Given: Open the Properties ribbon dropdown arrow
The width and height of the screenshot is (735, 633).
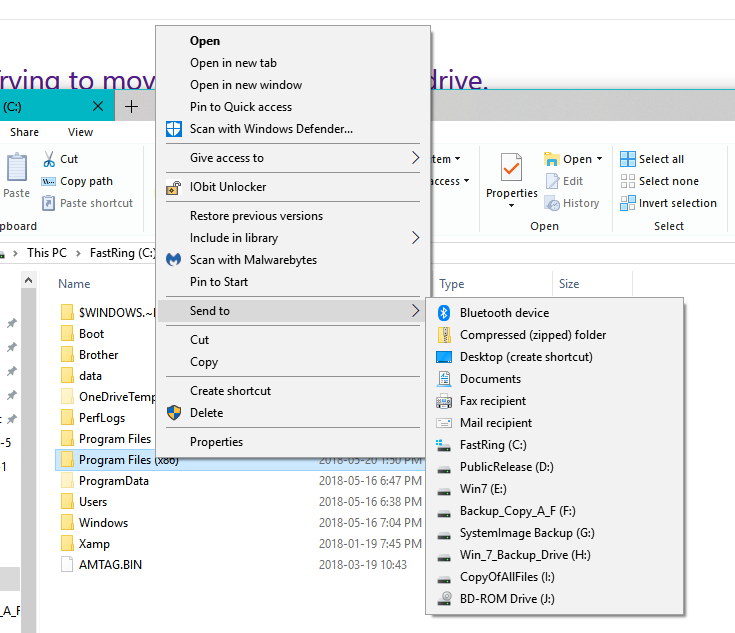Looking at the screenshot, I should pos(511,205).
